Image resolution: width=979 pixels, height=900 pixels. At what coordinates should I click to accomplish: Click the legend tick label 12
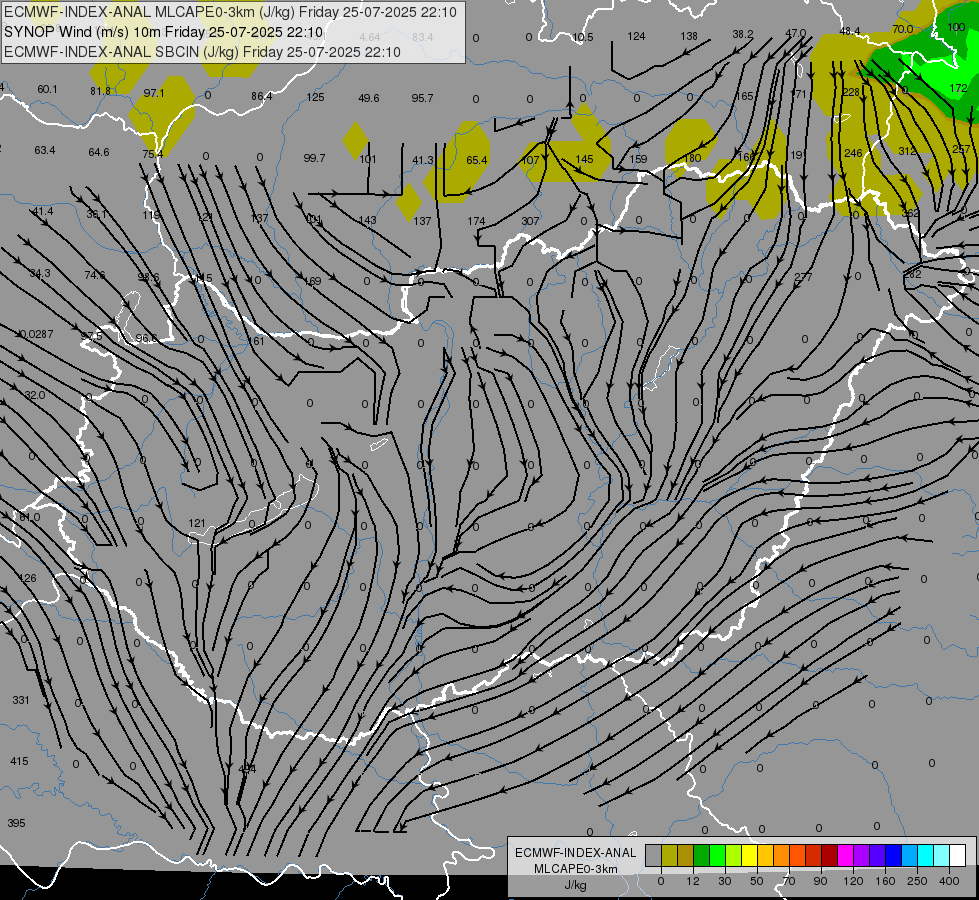(692, 881)
